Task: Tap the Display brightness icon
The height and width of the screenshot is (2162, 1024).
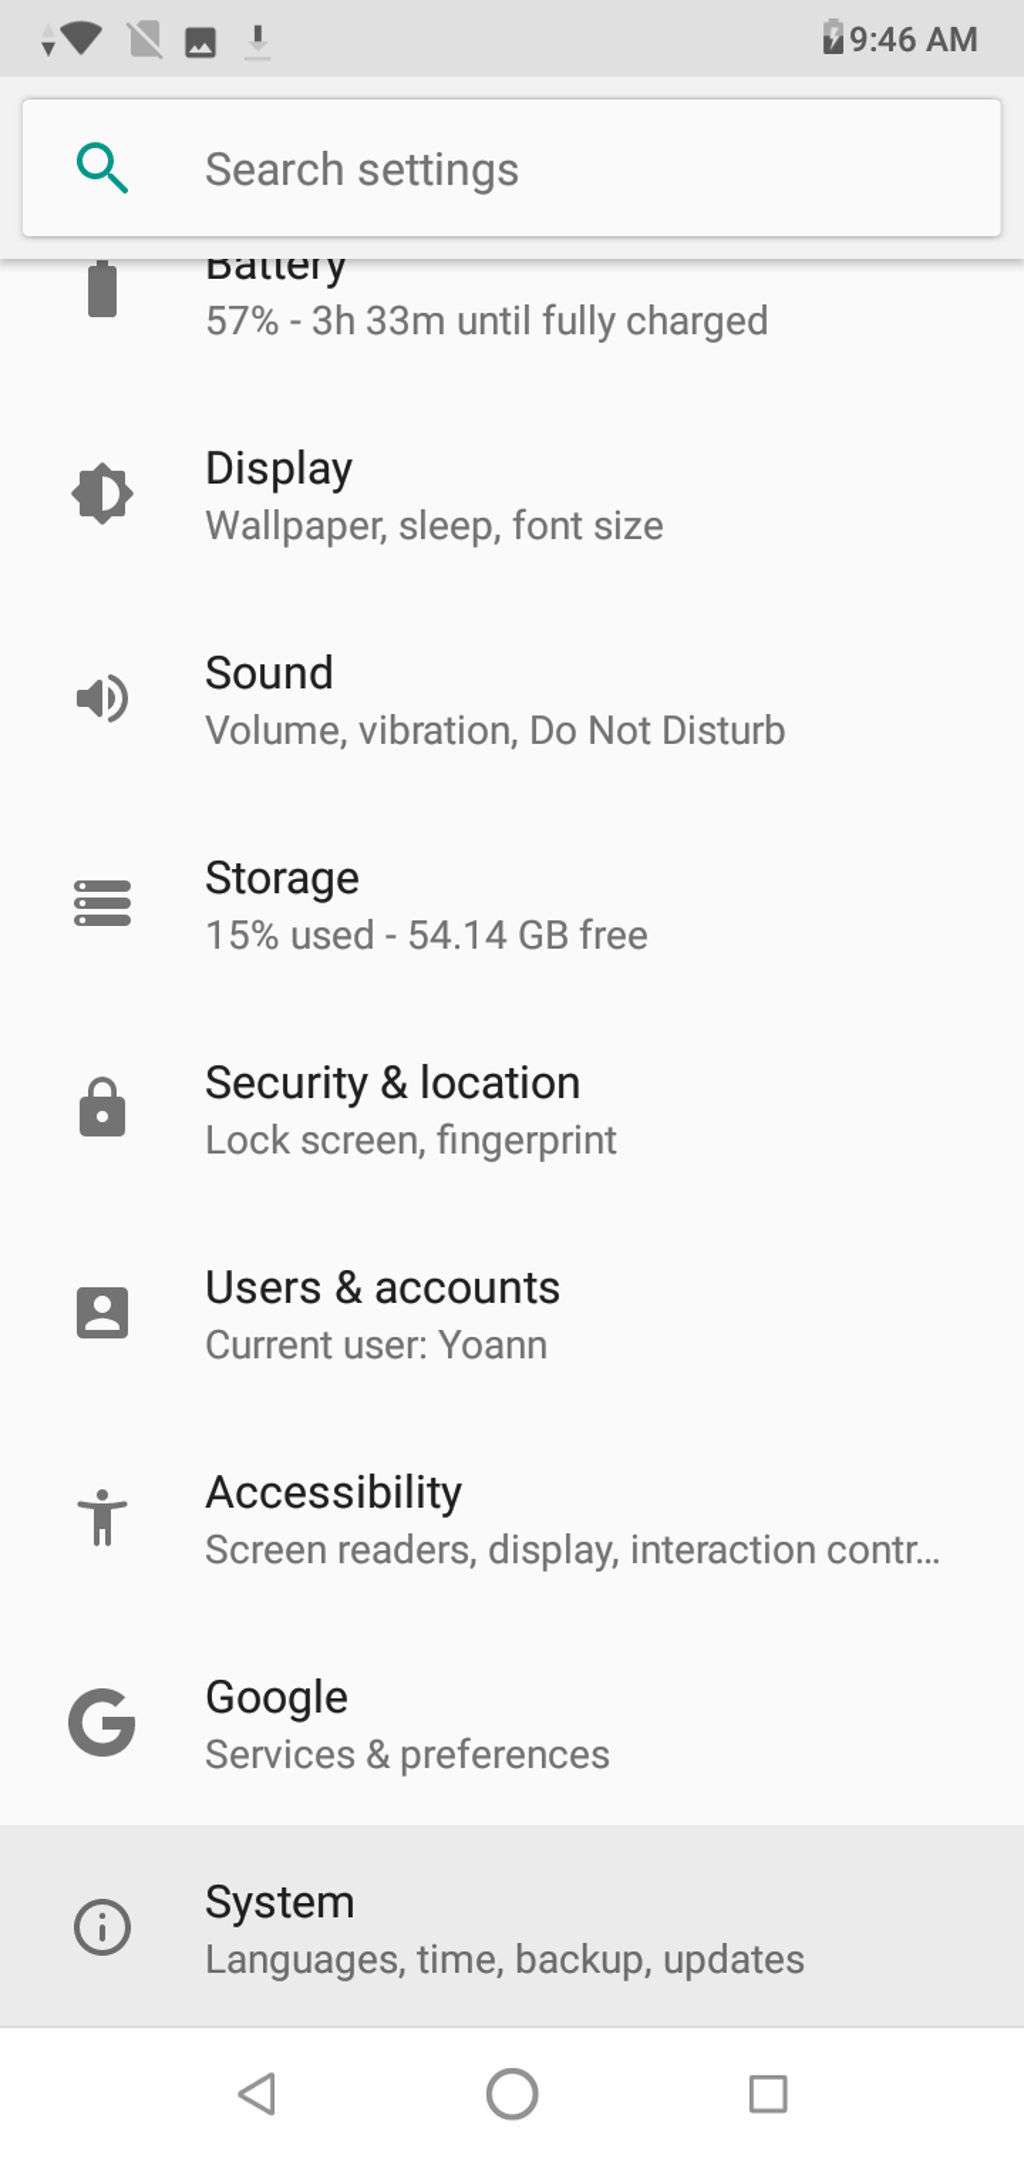Action: pyautogui.click(x=102, y=494)
